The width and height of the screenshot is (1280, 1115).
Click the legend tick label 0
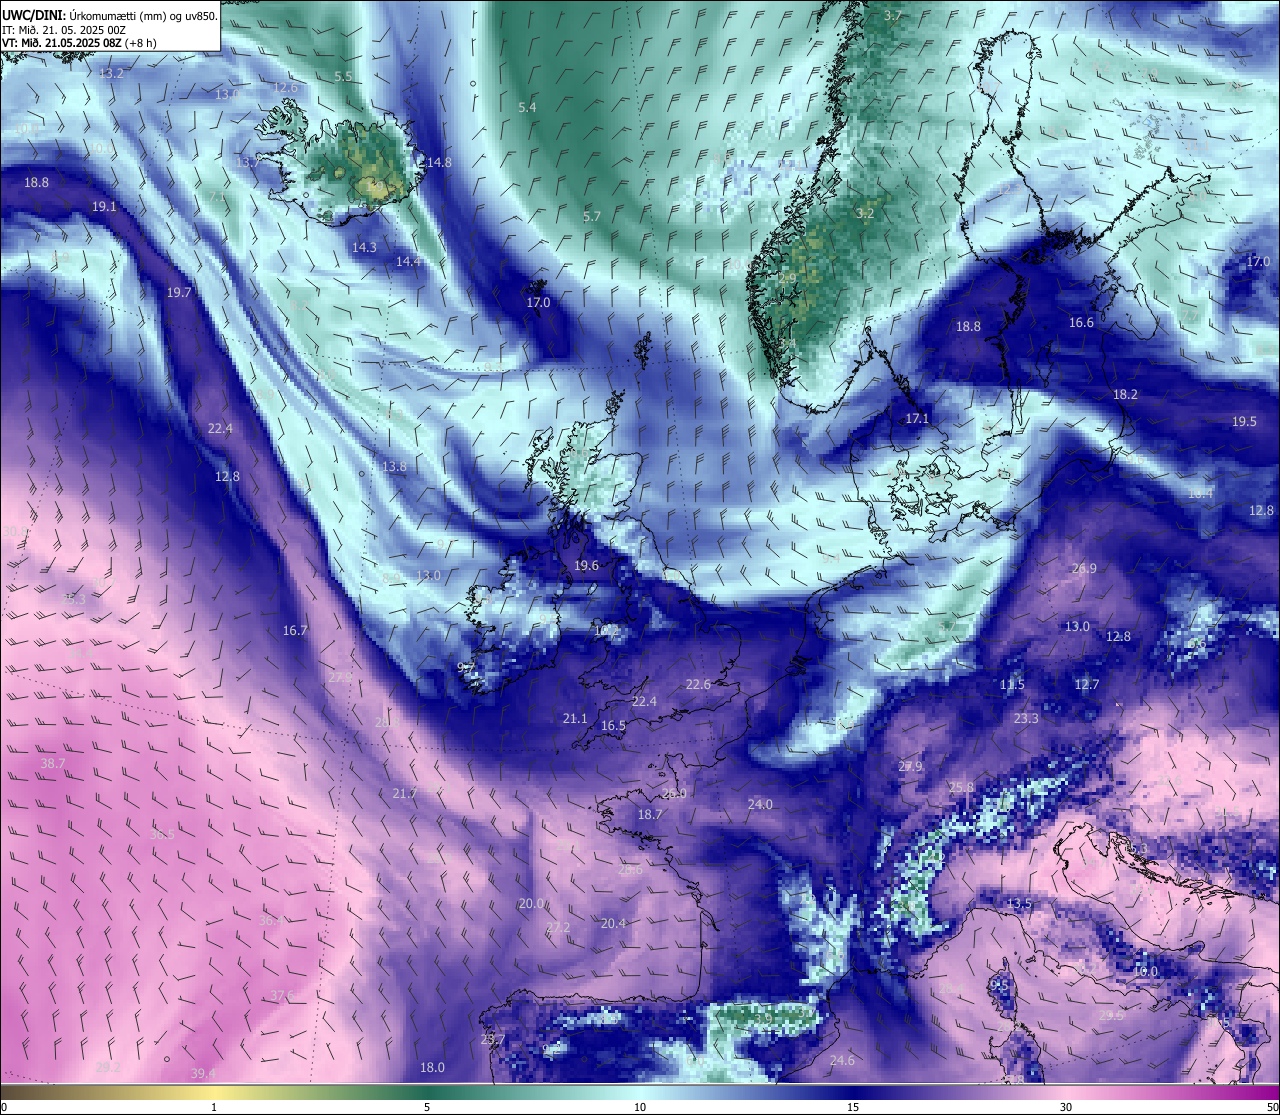pyautogui.click(x=4, y=1107)
